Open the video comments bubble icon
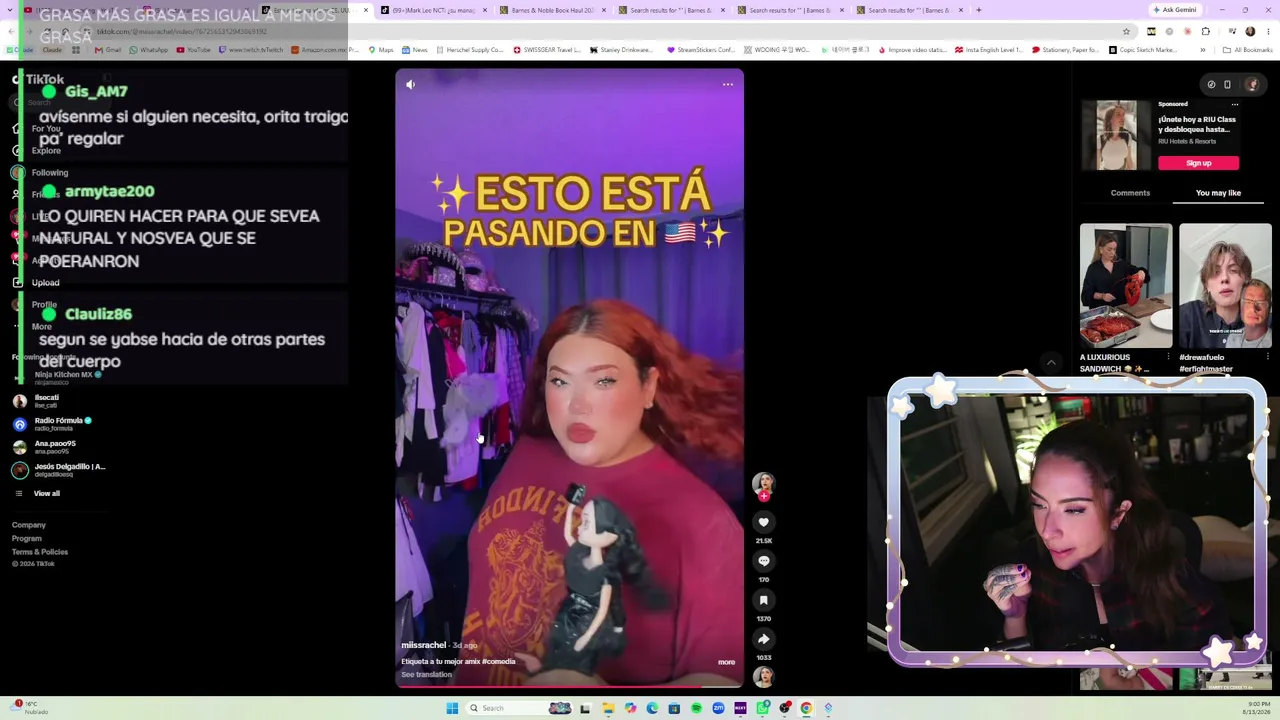The image size is (1280, 720). [763, 561]
